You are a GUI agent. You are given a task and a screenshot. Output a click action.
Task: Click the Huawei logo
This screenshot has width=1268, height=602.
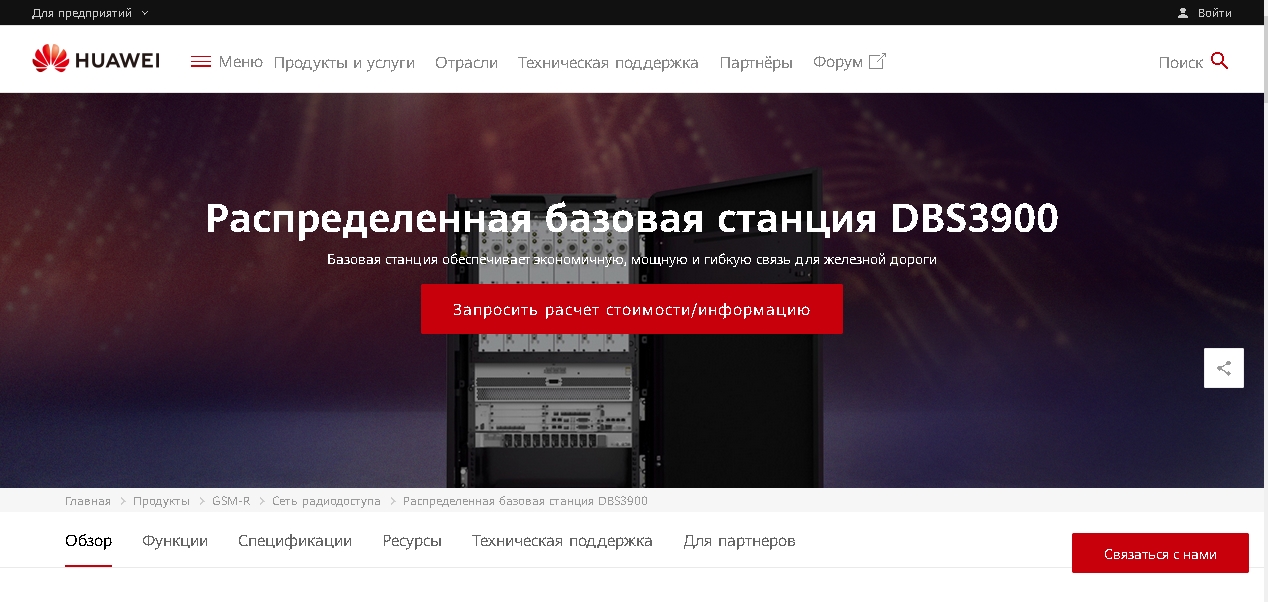[96, 61]
